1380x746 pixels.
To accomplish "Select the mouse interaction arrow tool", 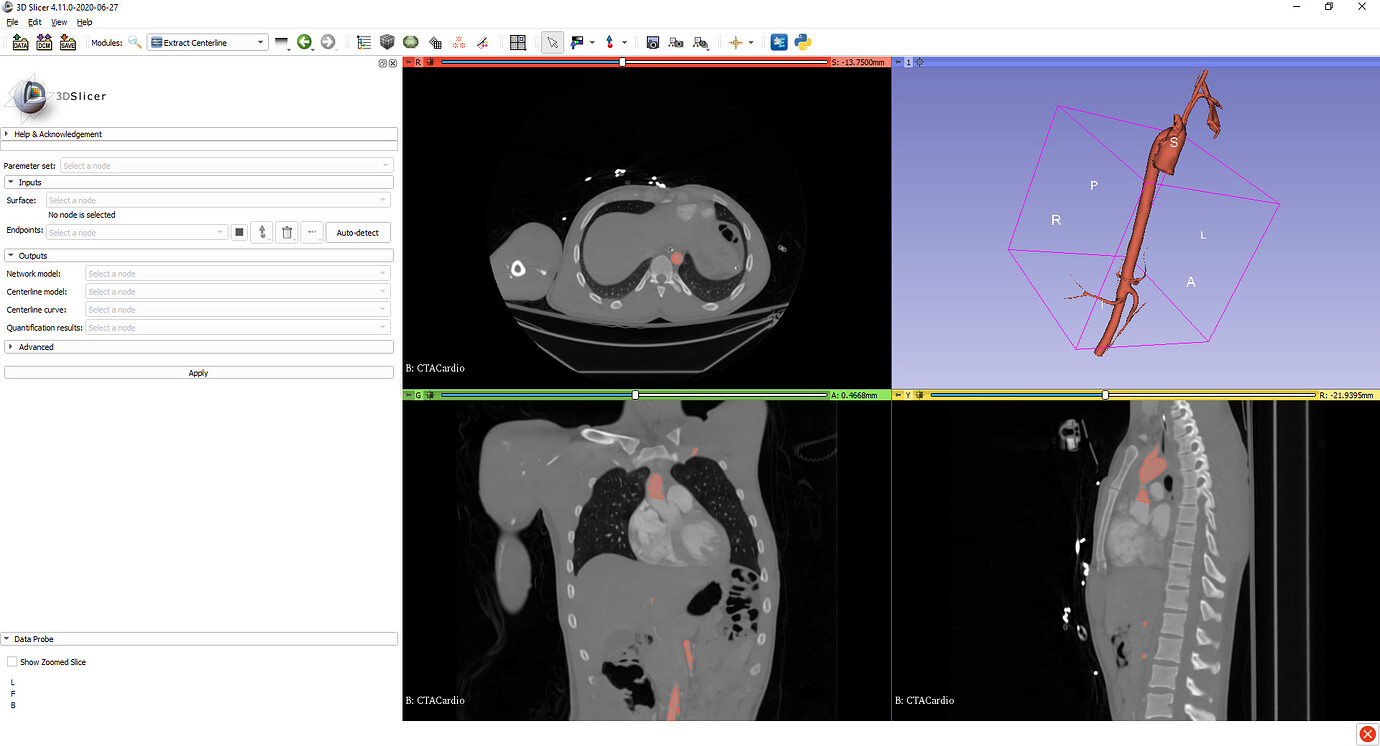I will [552, 42].
